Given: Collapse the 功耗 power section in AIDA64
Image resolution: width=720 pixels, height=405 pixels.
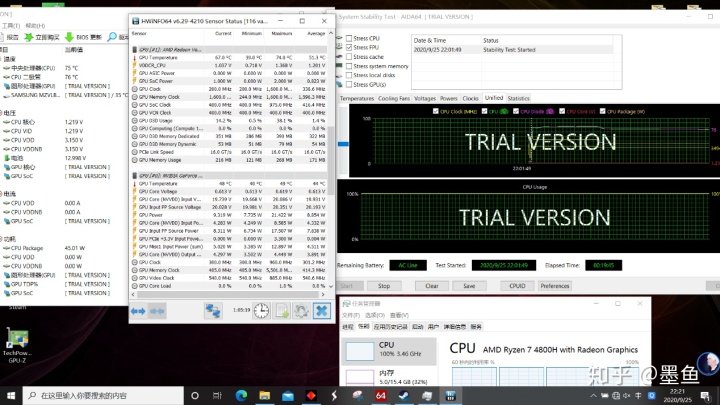Looking at the screenshot, I should 1,239.
